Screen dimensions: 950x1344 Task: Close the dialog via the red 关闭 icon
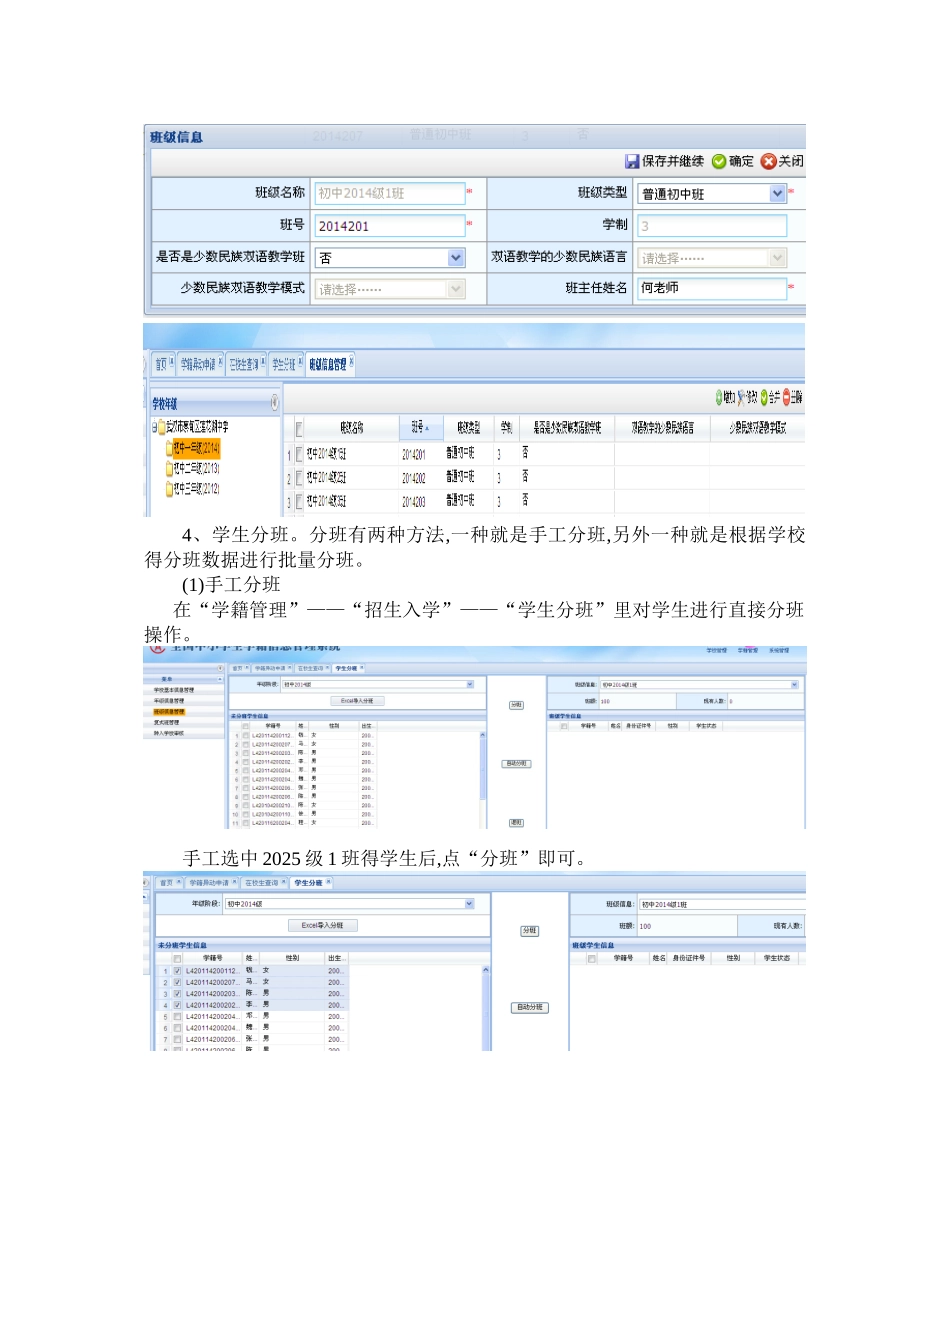click(x=768, y=161)
